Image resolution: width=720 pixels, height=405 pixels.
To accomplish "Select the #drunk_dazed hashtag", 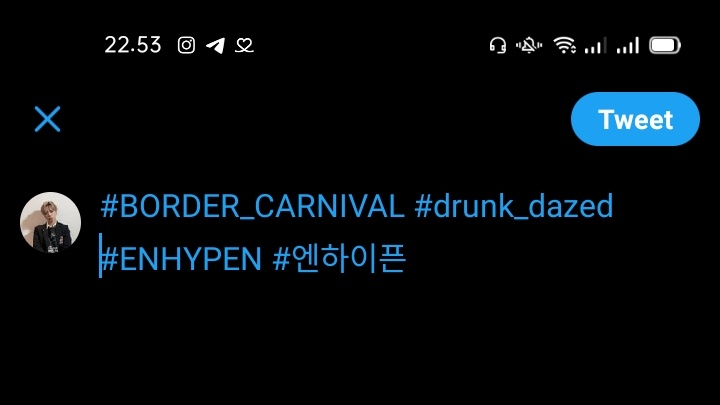I will [514, 206].
